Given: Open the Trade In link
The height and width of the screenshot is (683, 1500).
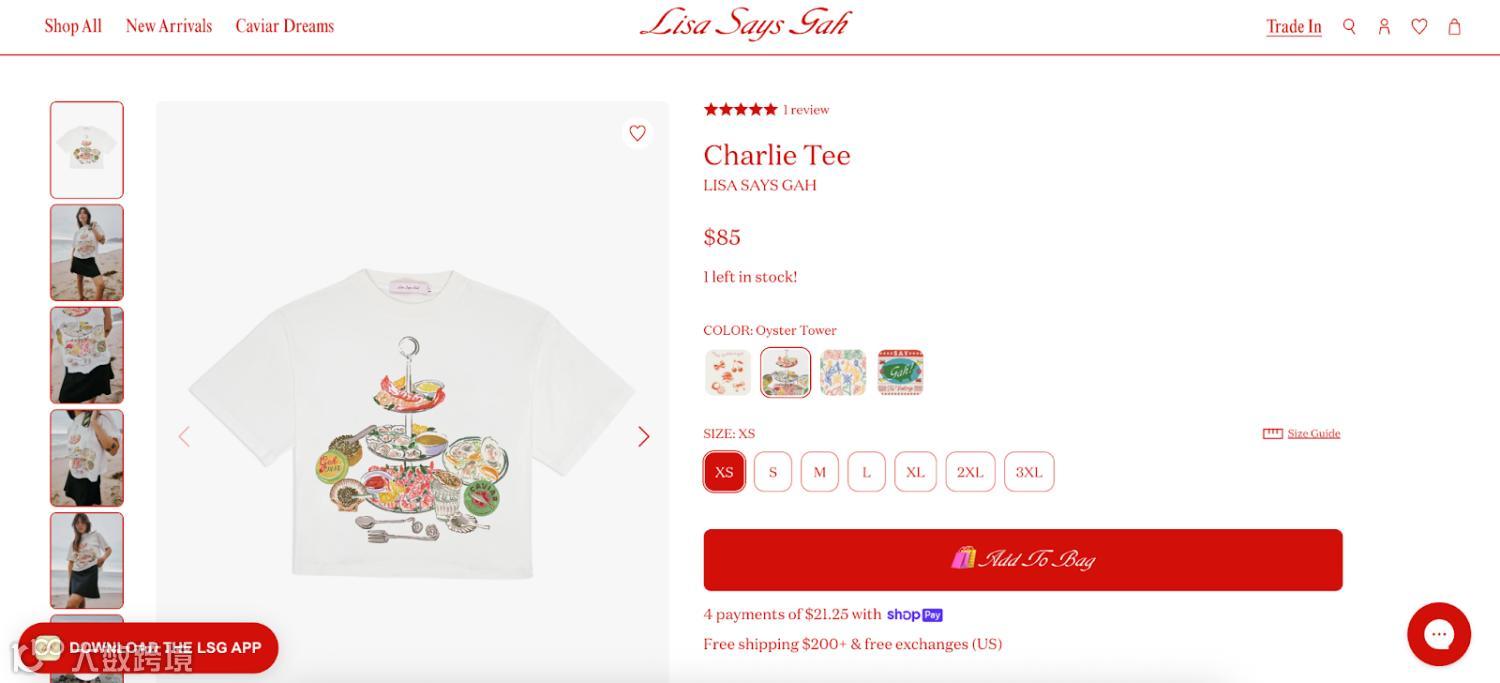Looking at the screenshot, I should 1294,27.
